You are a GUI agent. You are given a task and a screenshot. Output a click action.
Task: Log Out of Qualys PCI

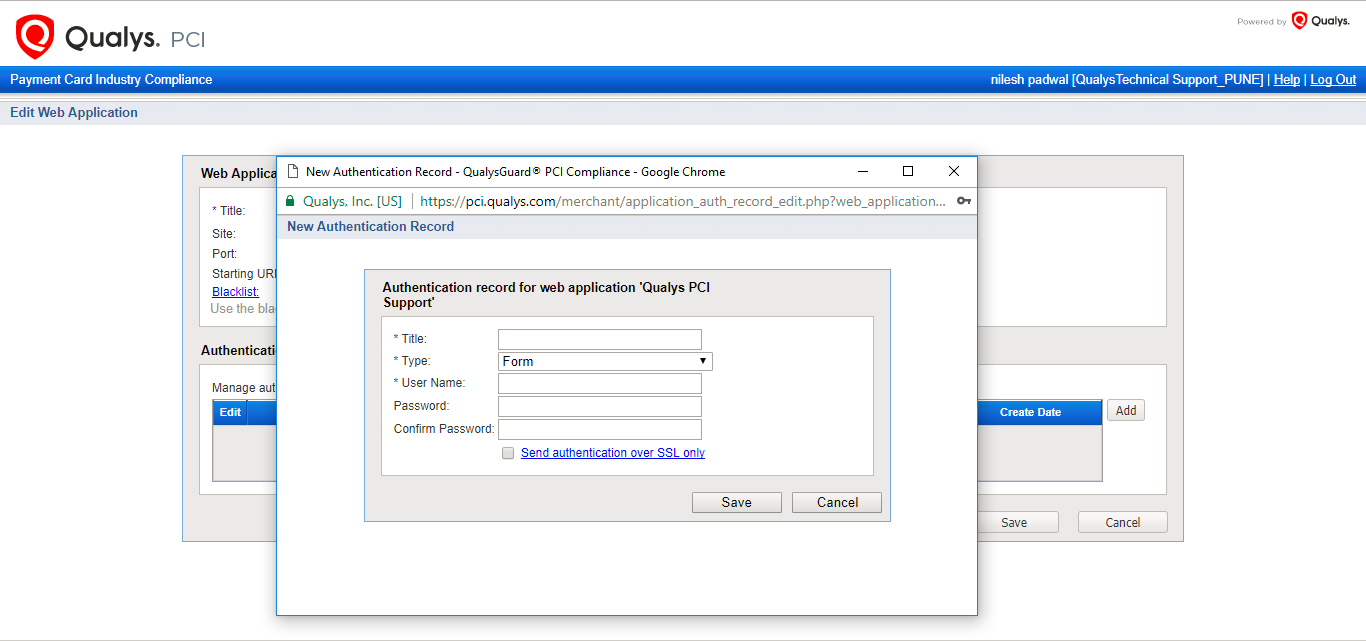click(1332, 79)
